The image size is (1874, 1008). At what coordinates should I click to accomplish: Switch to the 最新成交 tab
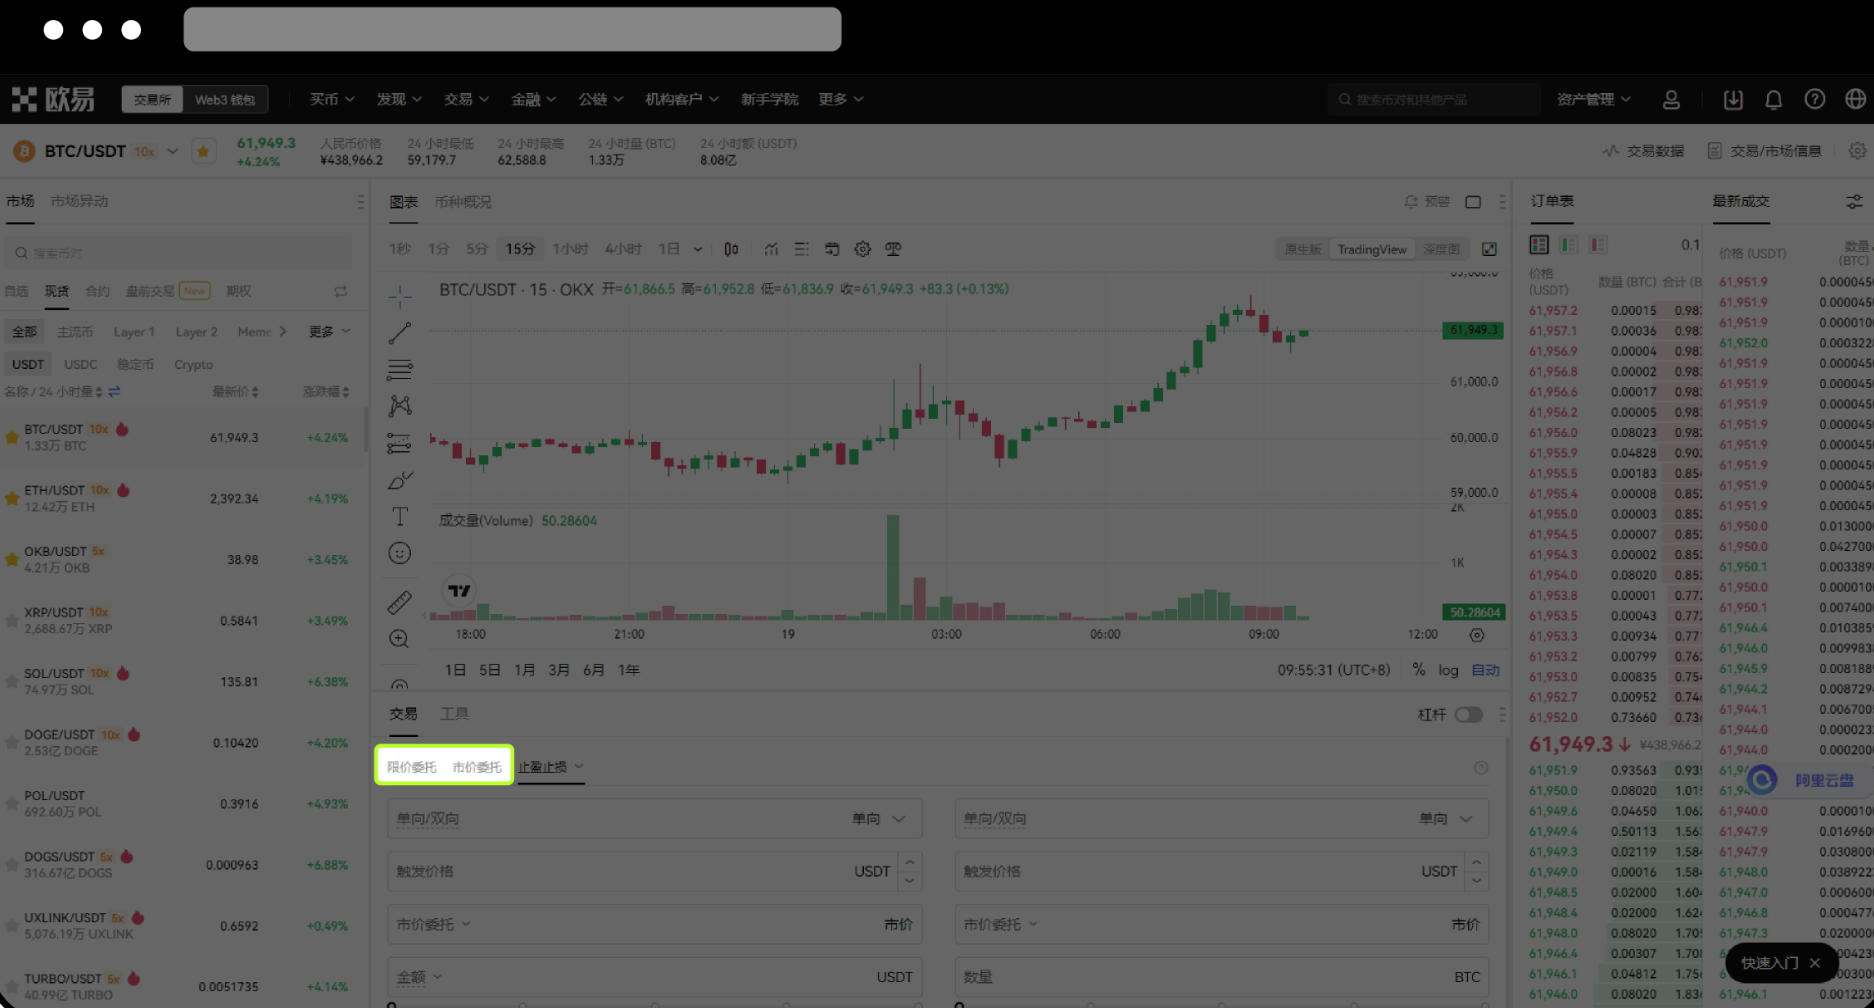click(1741, 201)
